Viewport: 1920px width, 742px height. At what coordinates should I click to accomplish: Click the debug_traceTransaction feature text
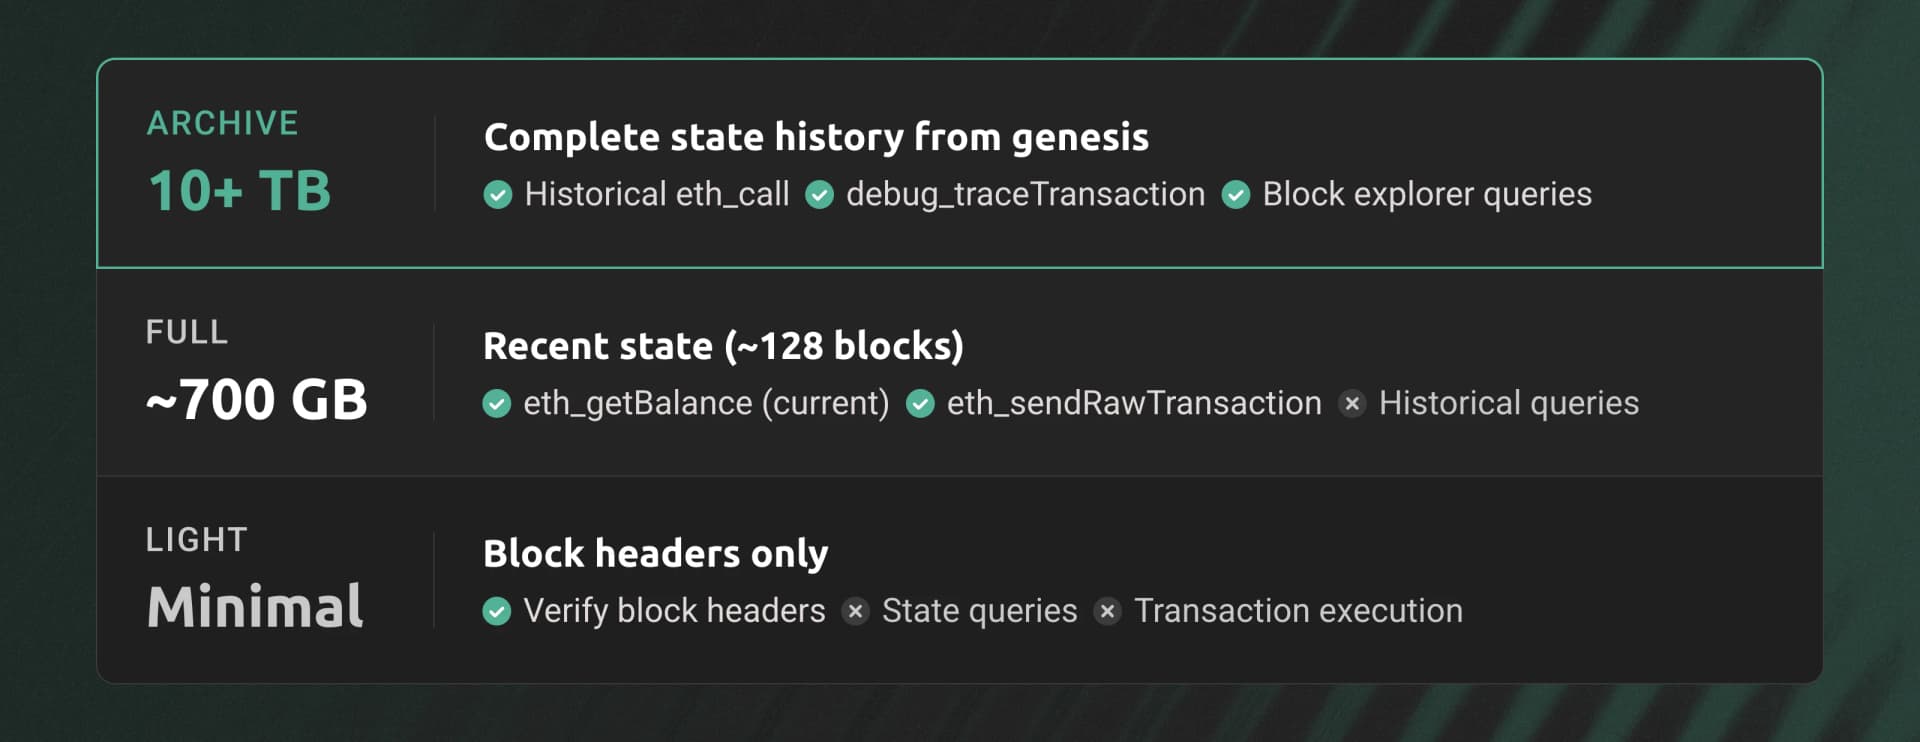coord(1025,195)
